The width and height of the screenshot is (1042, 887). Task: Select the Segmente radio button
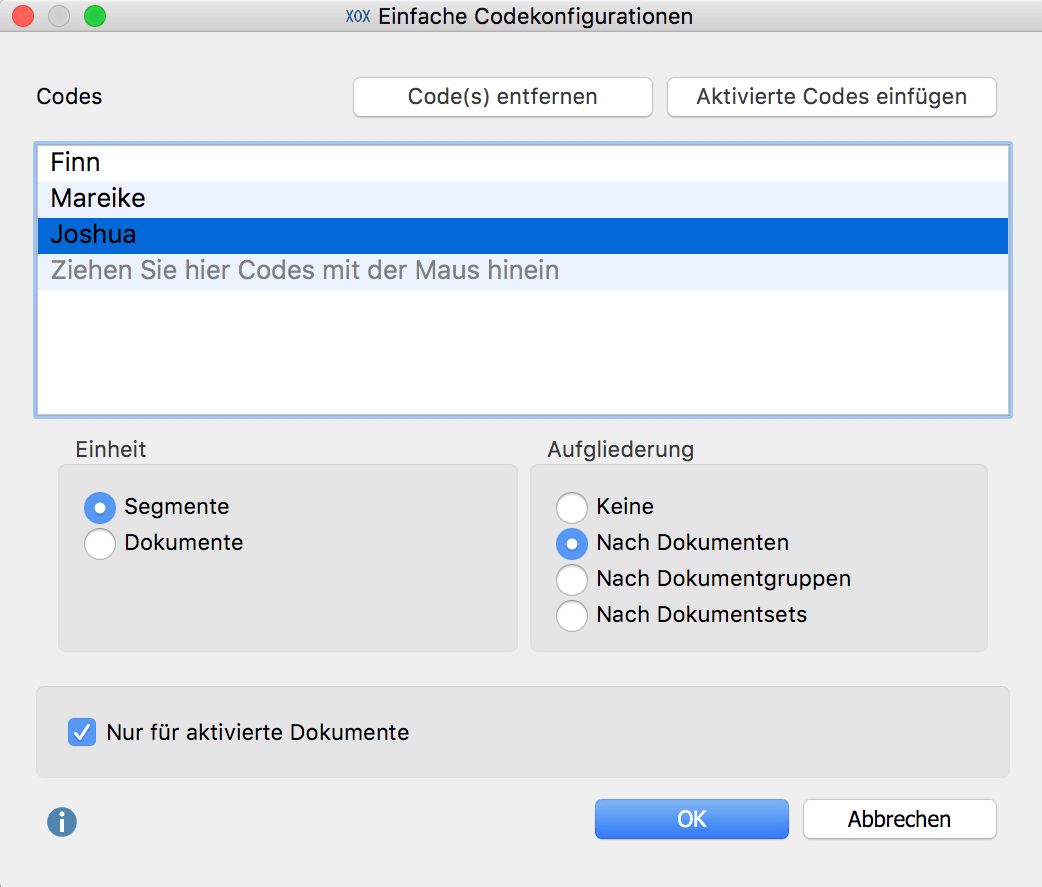[x=100, y=508]
